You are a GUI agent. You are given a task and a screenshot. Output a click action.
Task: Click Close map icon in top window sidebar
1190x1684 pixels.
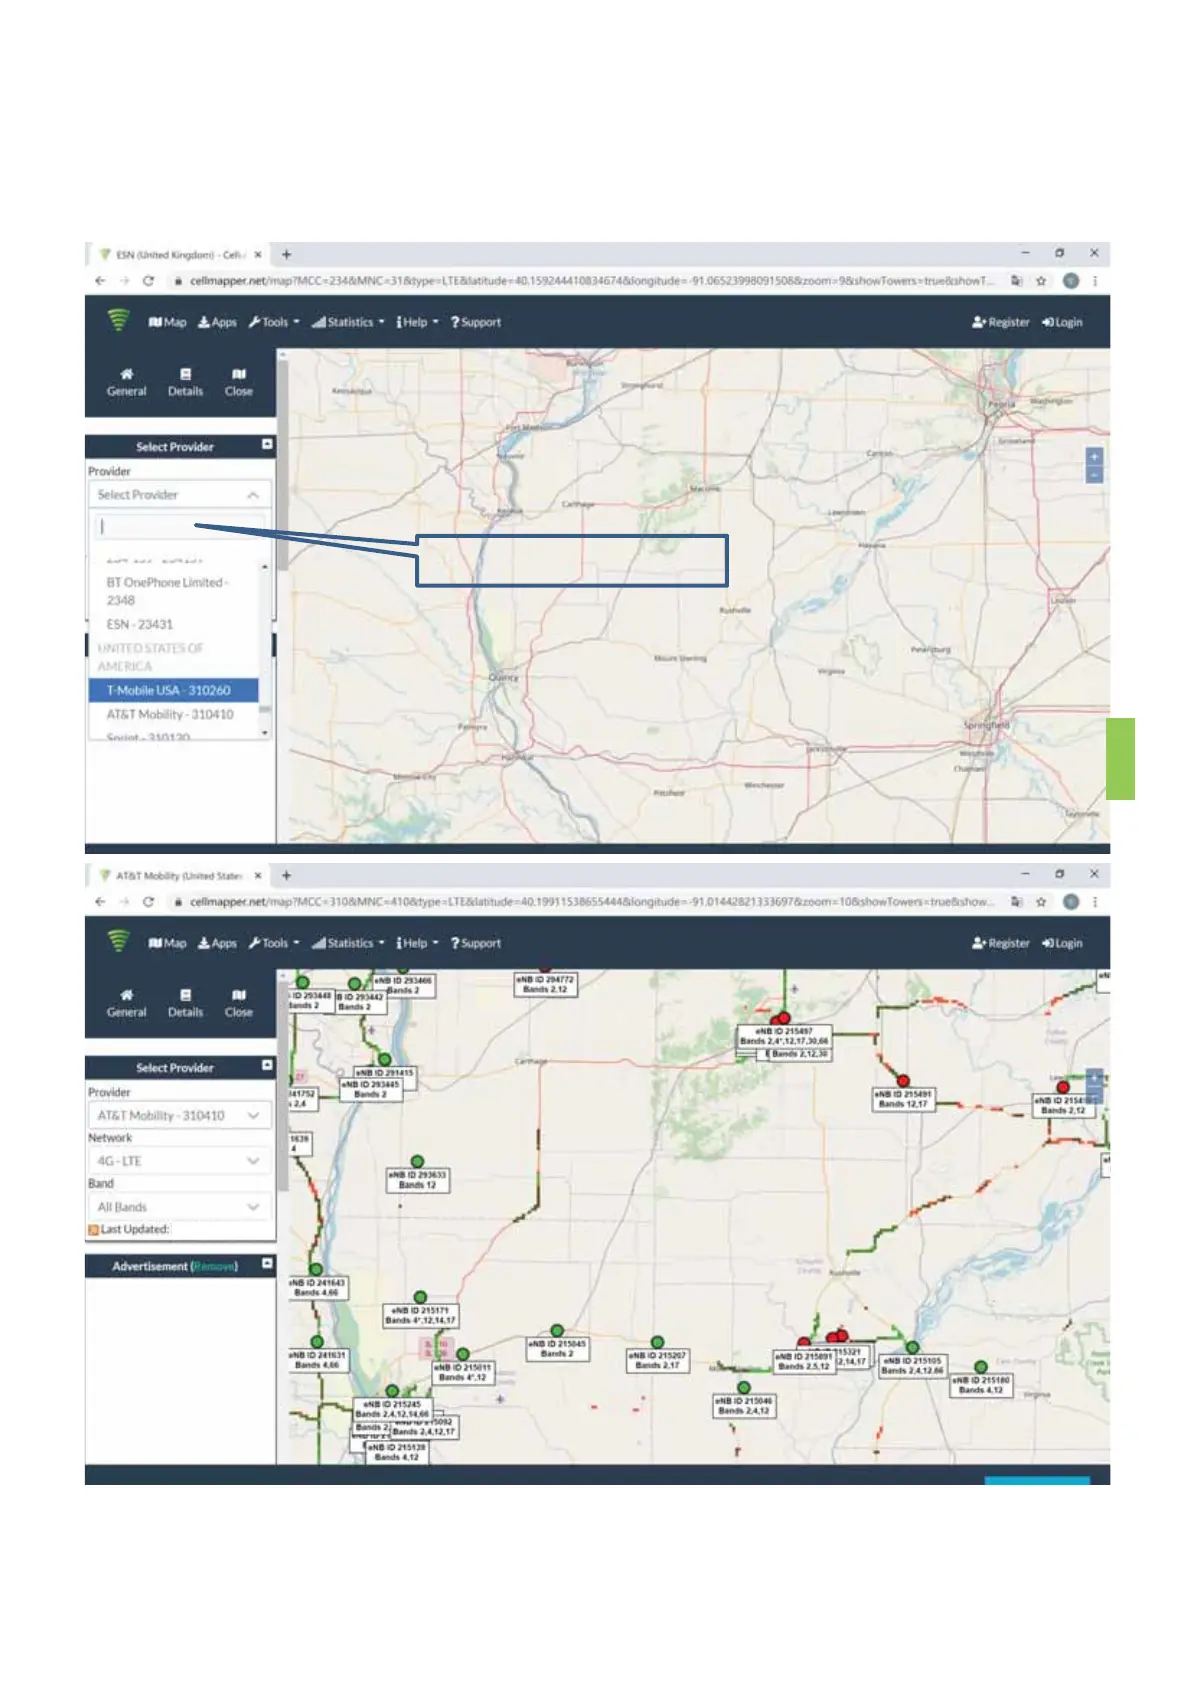pos(239,383)
